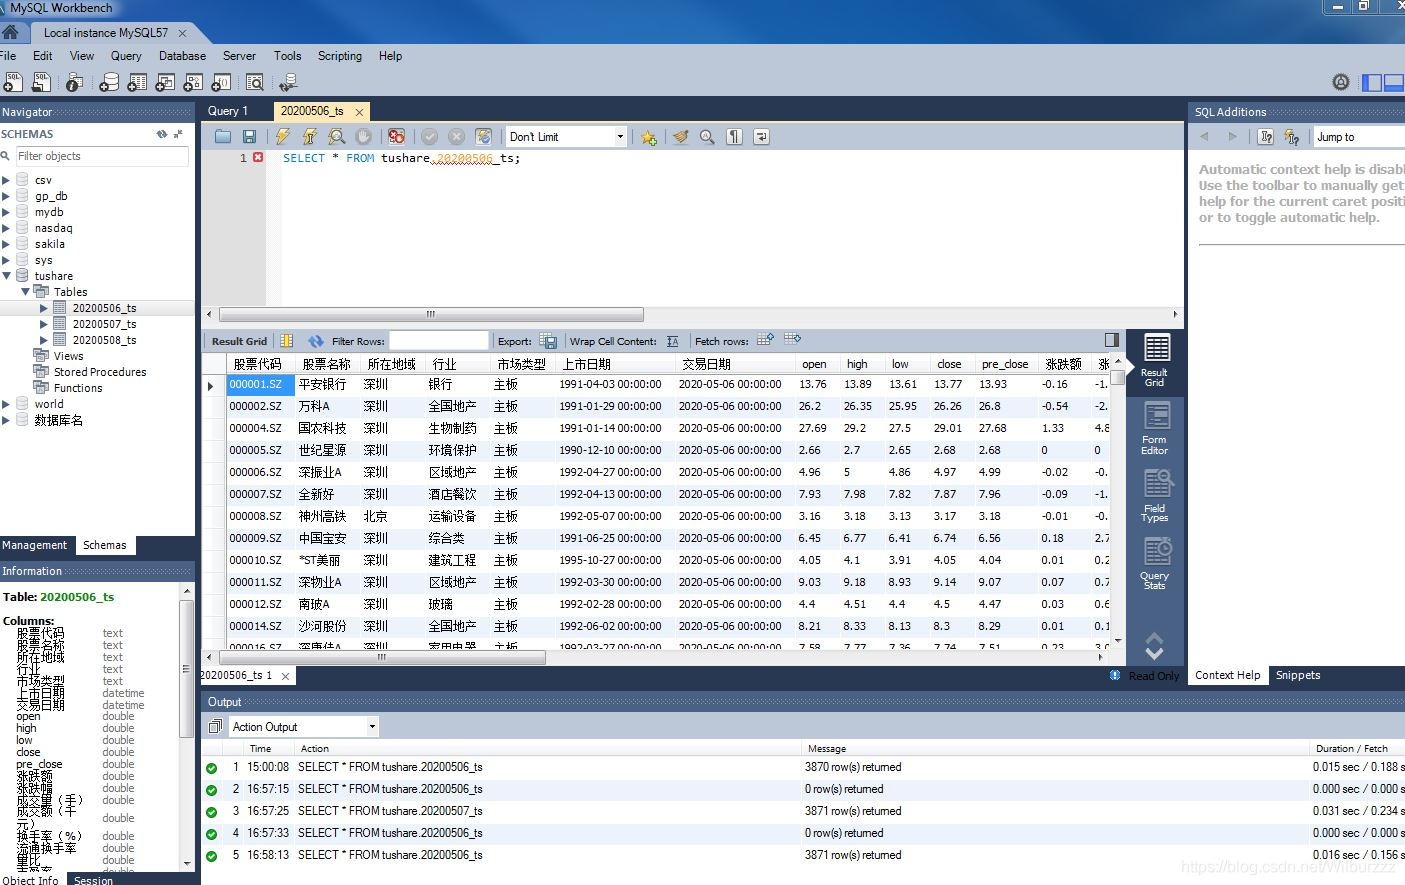The width and height of the screenshot is (1405, 885).
Task: Collapse the tushare schema
Action: tap(7, 276)
